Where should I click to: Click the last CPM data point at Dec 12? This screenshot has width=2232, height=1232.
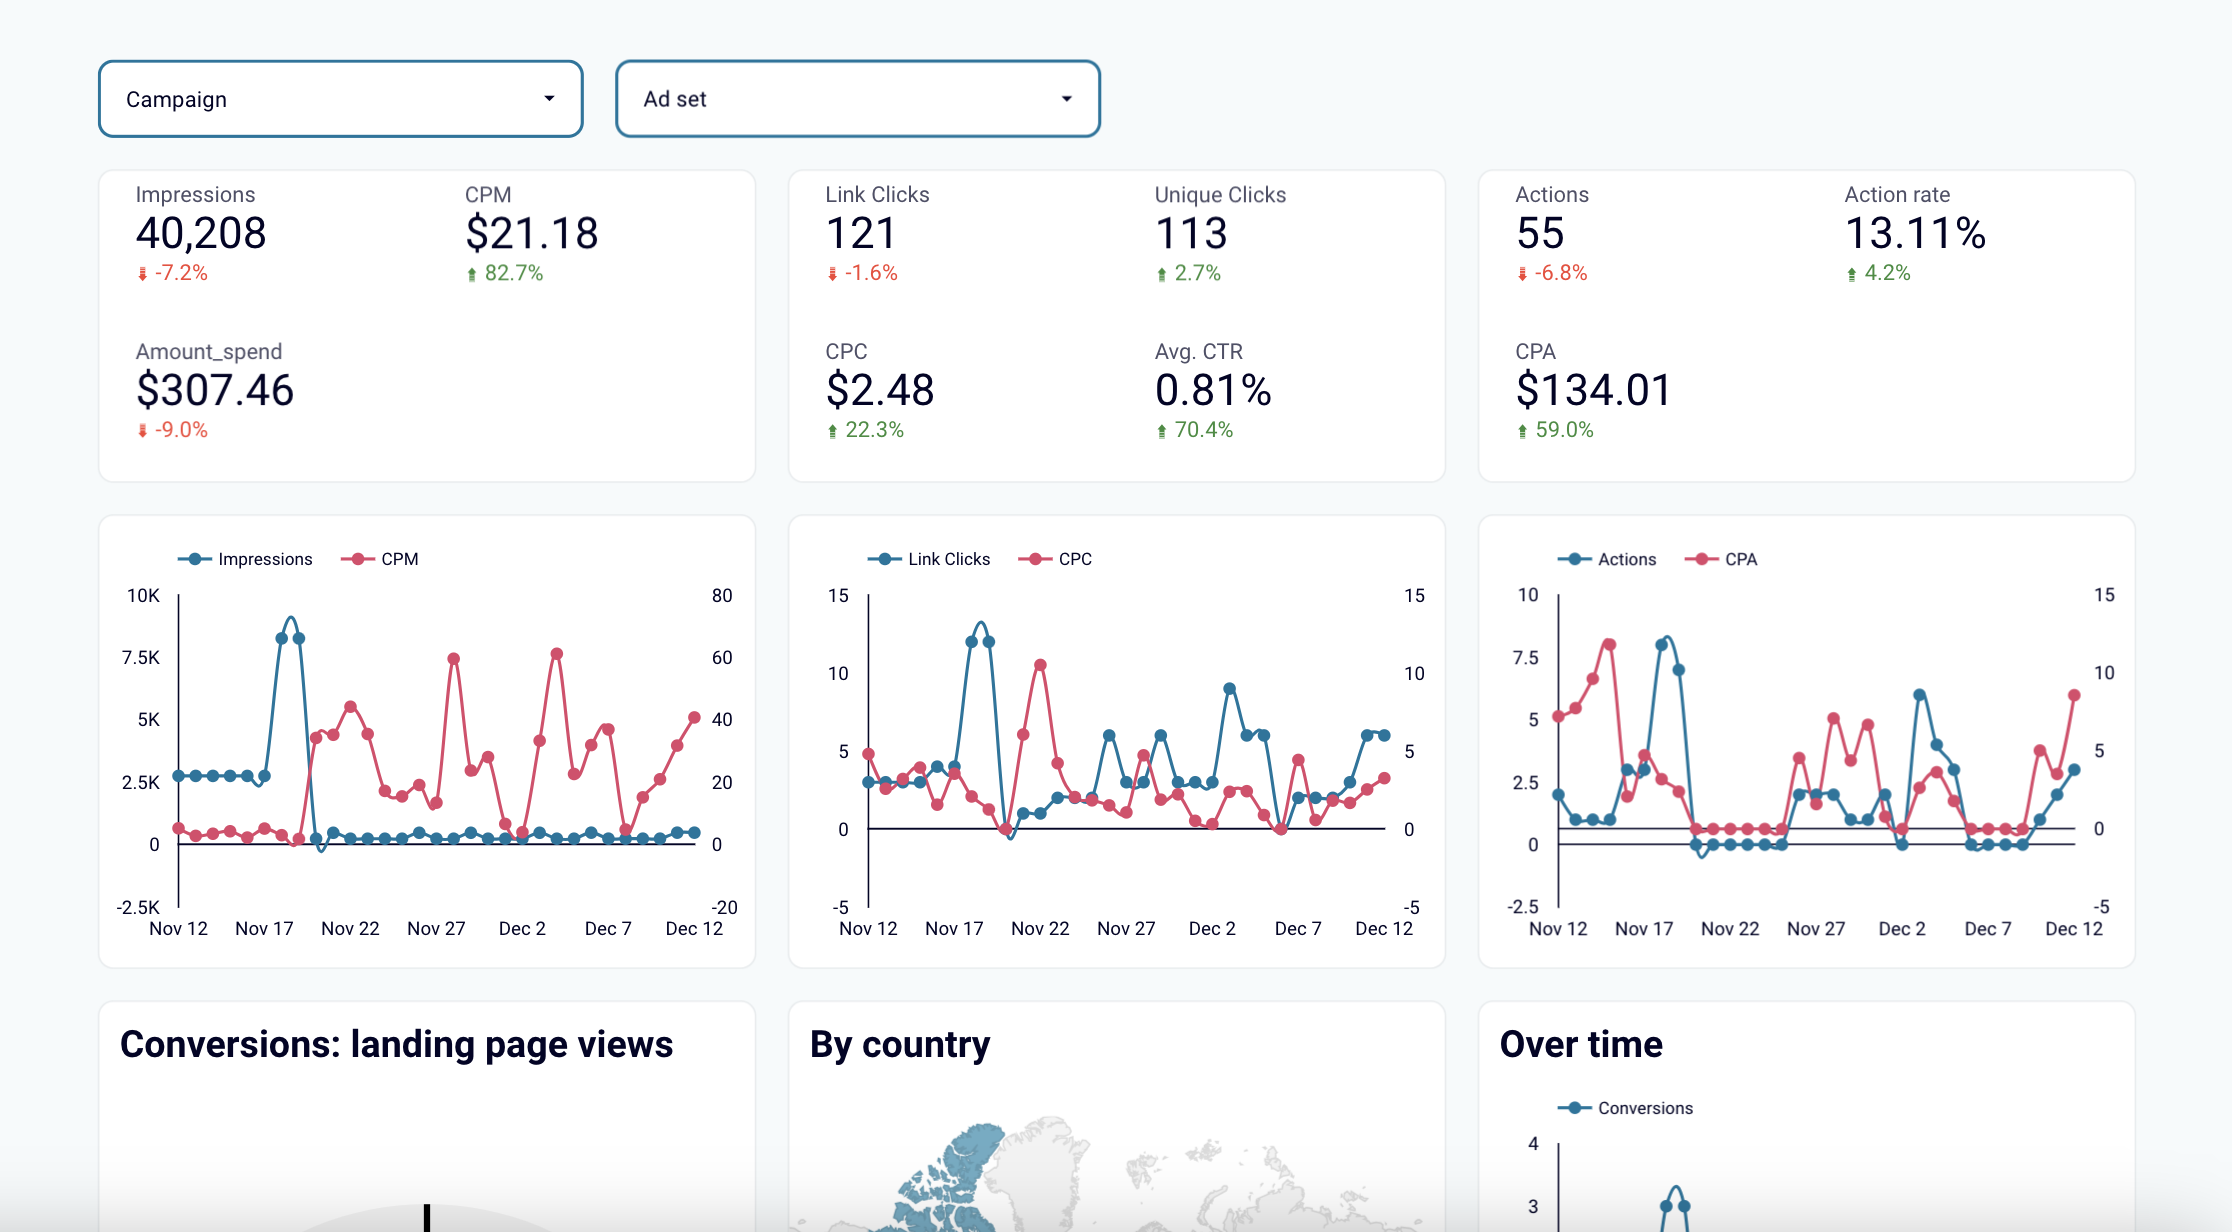694,717
